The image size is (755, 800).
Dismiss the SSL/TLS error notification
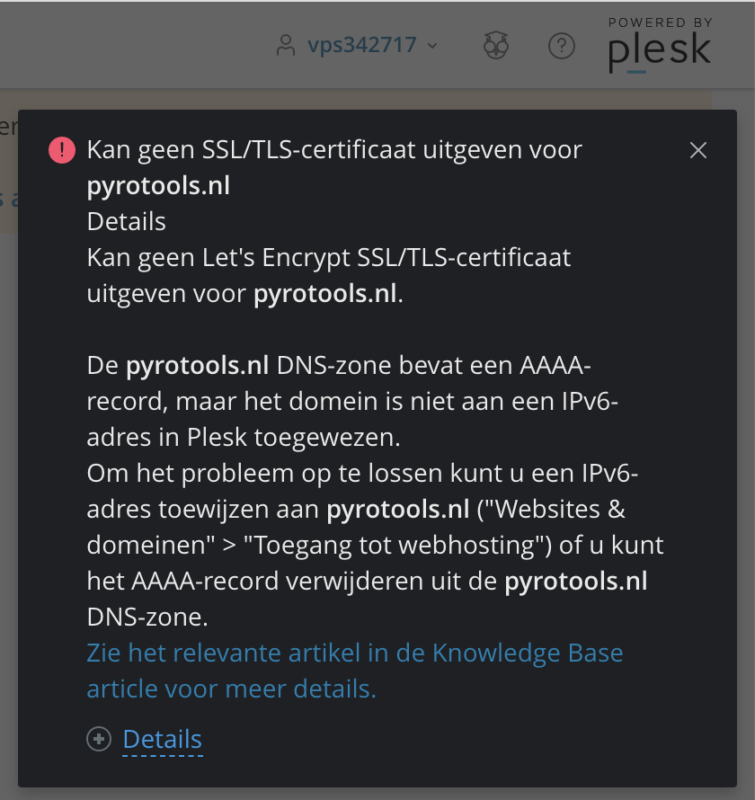pyautogui.click(x=698, y=150)
